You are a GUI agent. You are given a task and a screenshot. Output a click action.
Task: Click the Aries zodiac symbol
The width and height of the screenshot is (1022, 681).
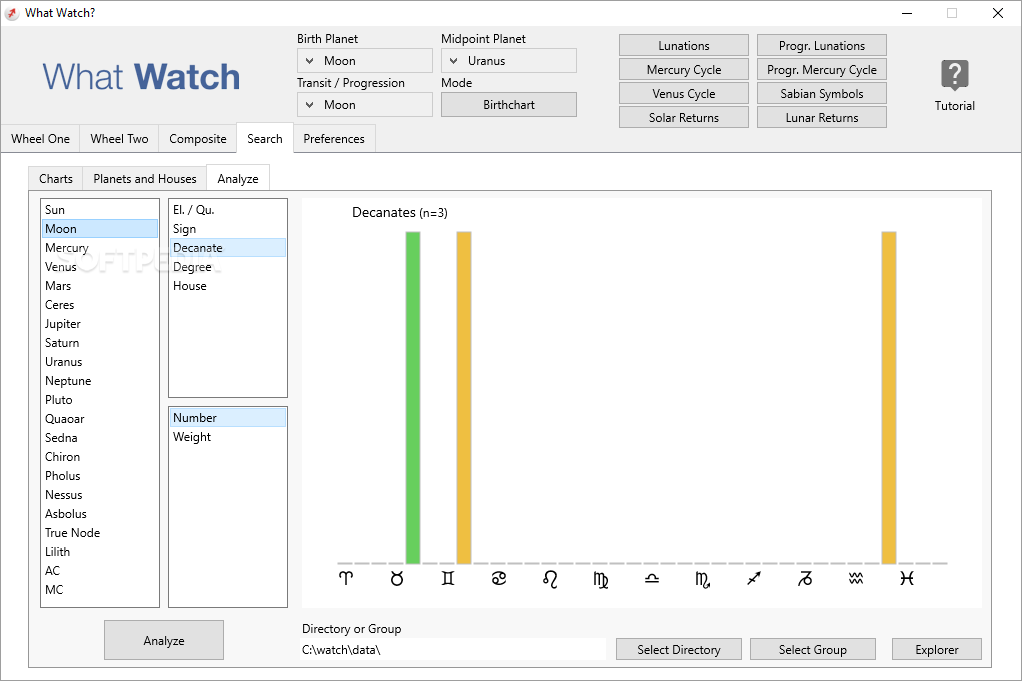(x=346, y=578)
